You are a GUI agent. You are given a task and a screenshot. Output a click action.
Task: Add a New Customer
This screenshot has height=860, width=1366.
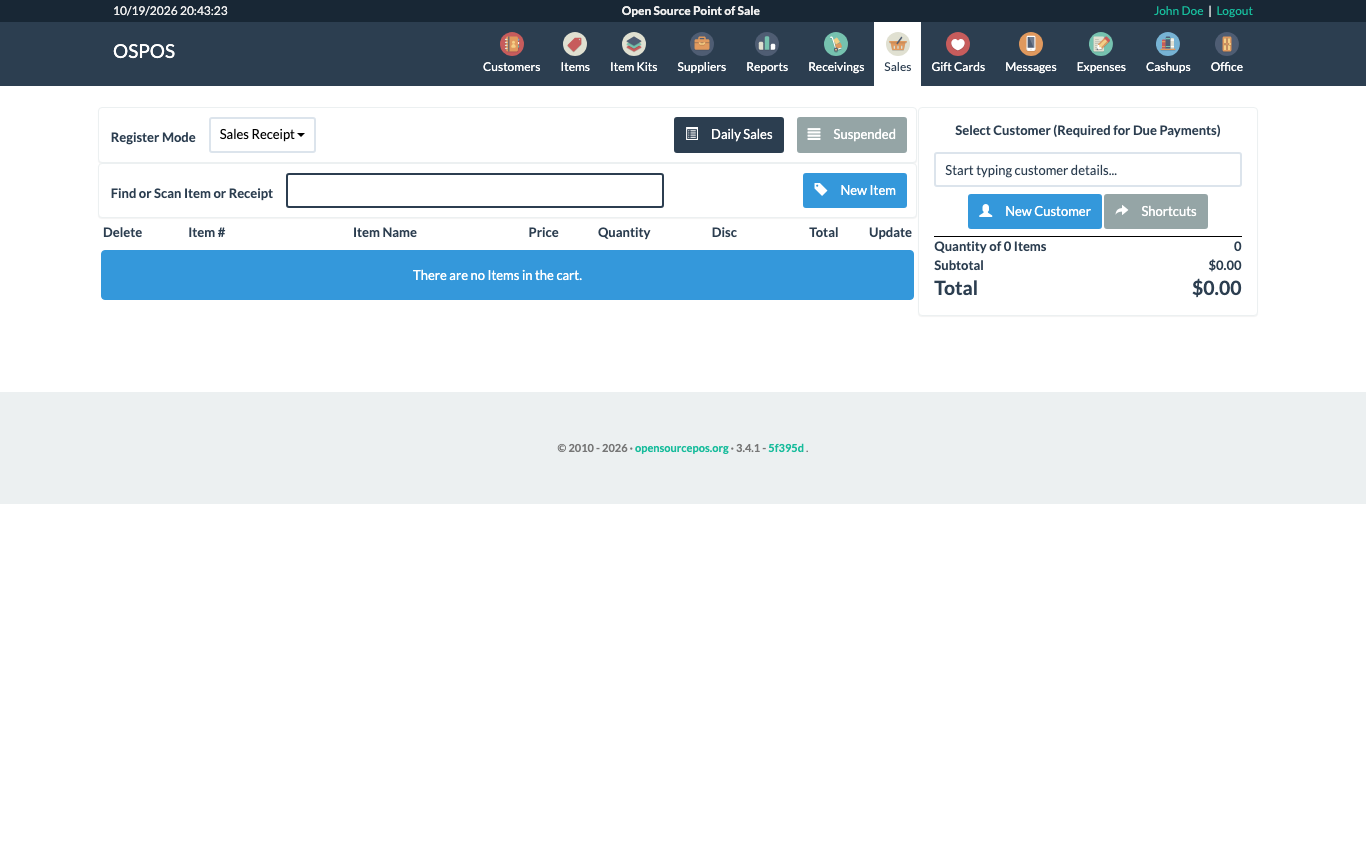click(1035, 211)
